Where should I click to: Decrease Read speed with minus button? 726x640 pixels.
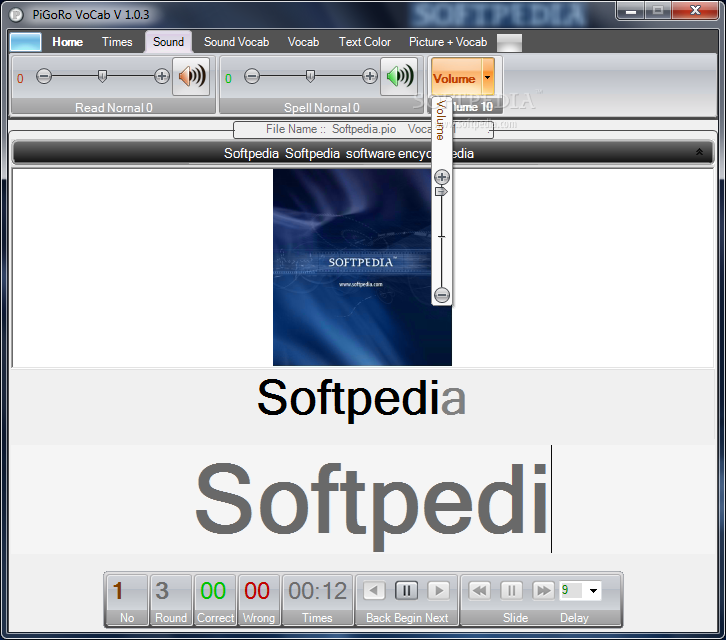click(x=44, y=76)
